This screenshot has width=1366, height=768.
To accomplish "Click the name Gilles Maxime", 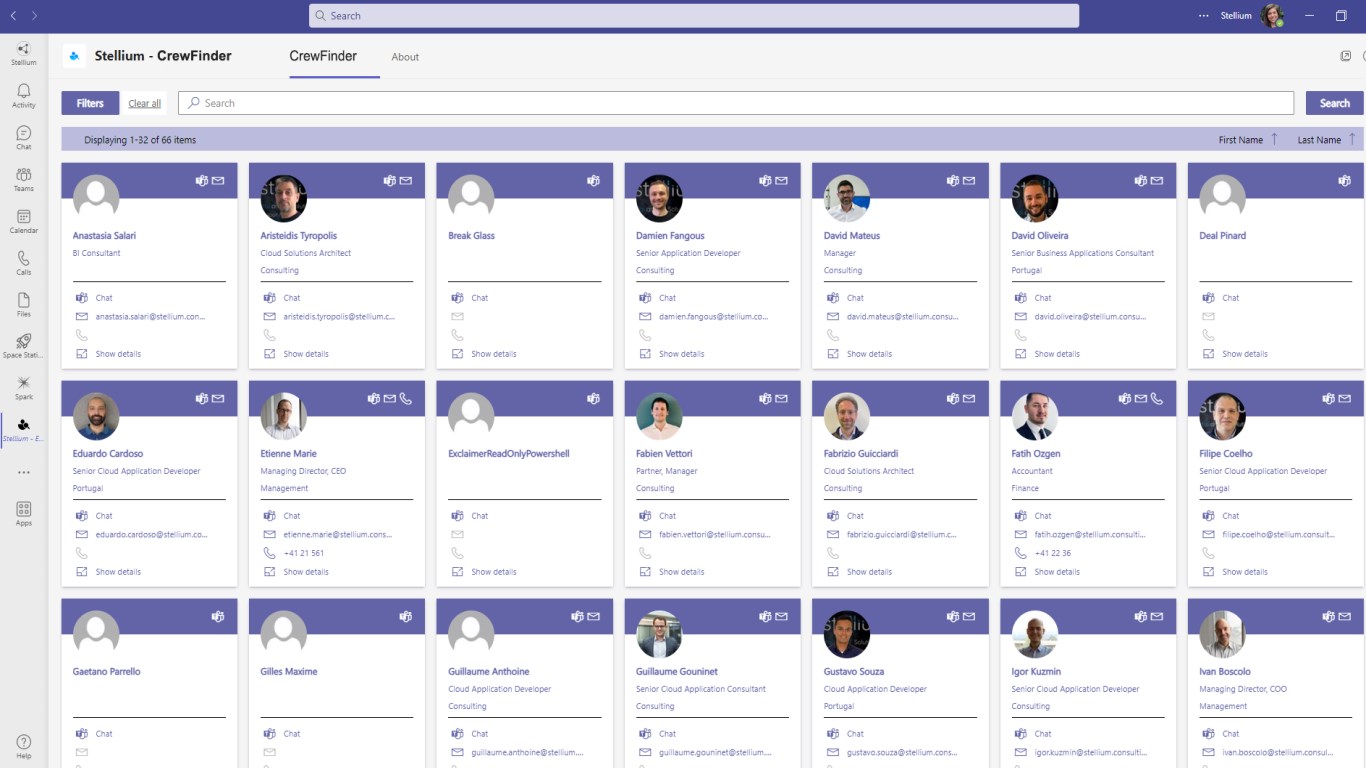I will pos(288,672).
